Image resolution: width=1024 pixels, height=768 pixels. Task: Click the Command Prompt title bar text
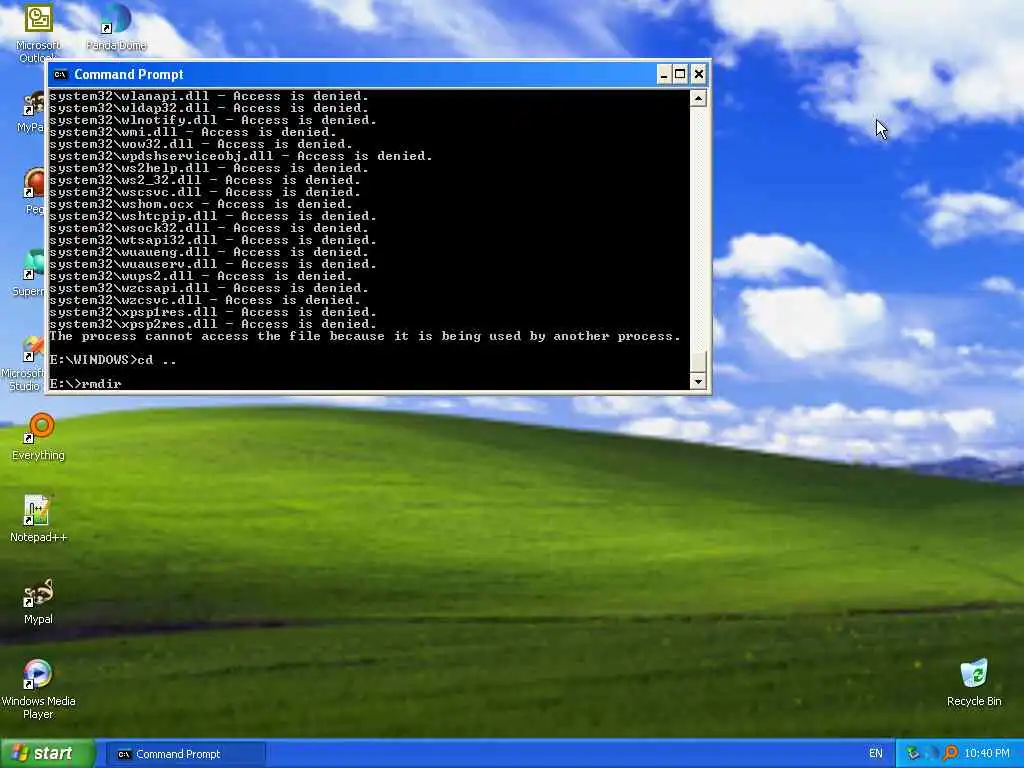129,74
